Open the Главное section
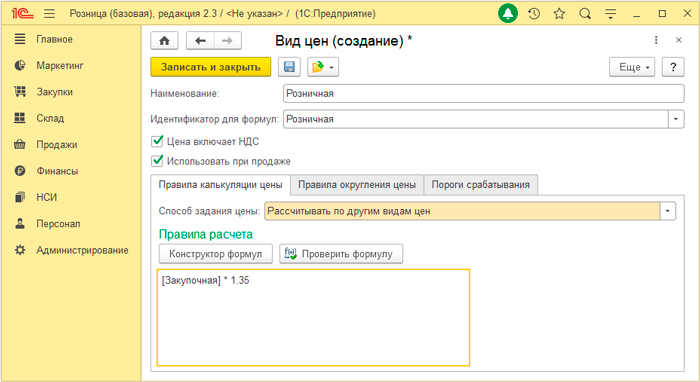Screen dimensions: 700x382 point(54,39)
